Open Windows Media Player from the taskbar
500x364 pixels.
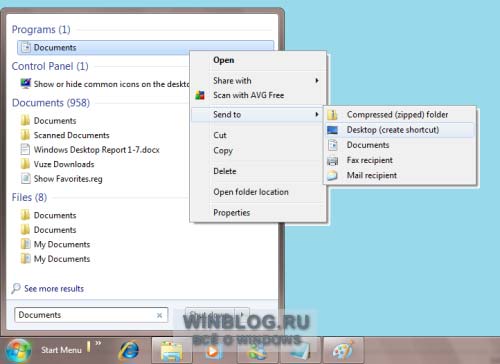point(213,351)
